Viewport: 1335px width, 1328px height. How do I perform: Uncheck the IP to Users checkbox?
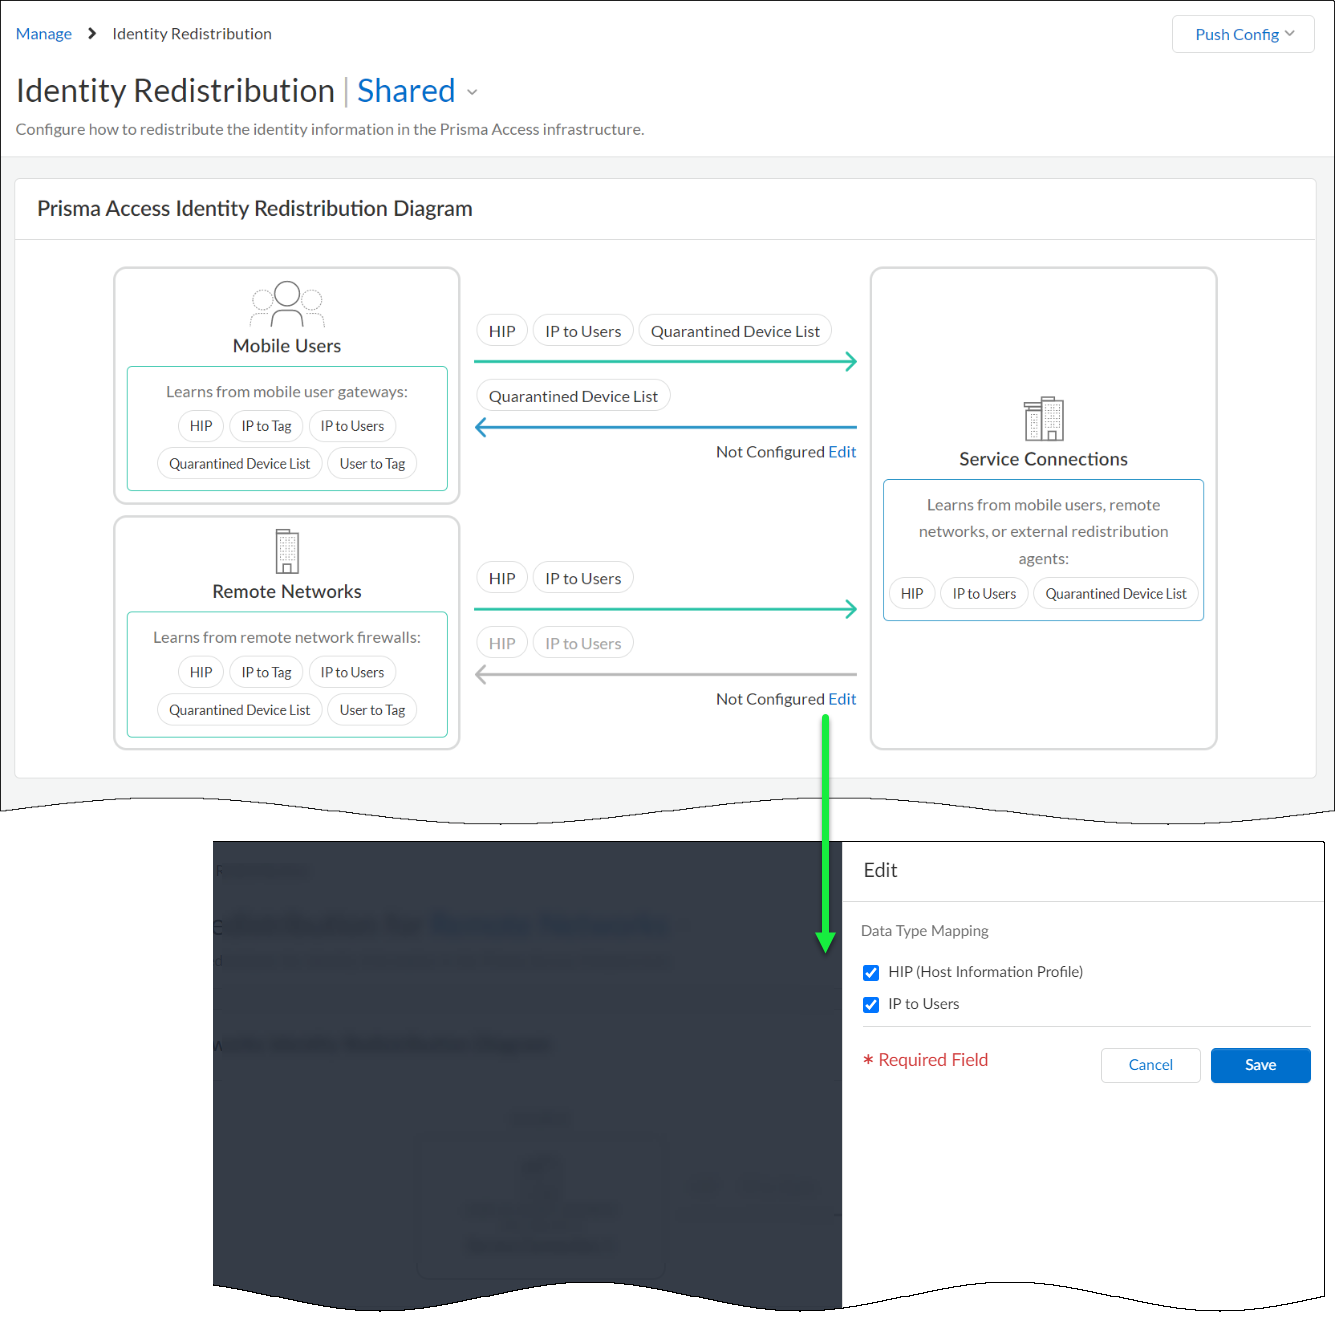click(x=871, y=1005)
